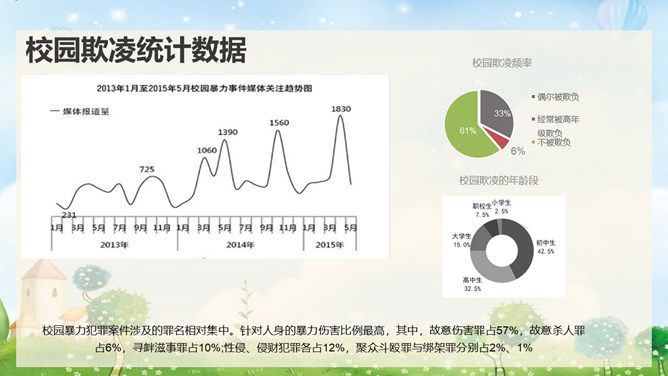Click the 725 data label
The image size is (668, 376).
click(x=147, y=169)
